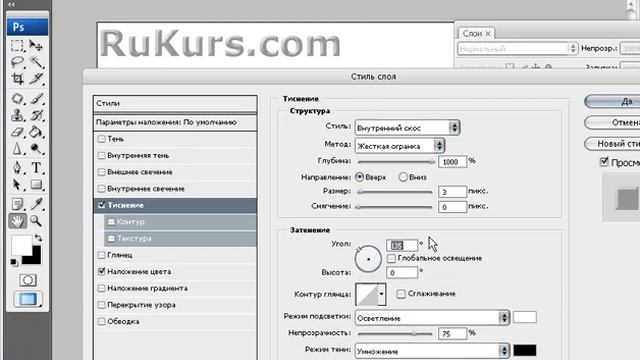
Task: Uncheck the Тиснение checkbox
Action: [x=102, y=205]
